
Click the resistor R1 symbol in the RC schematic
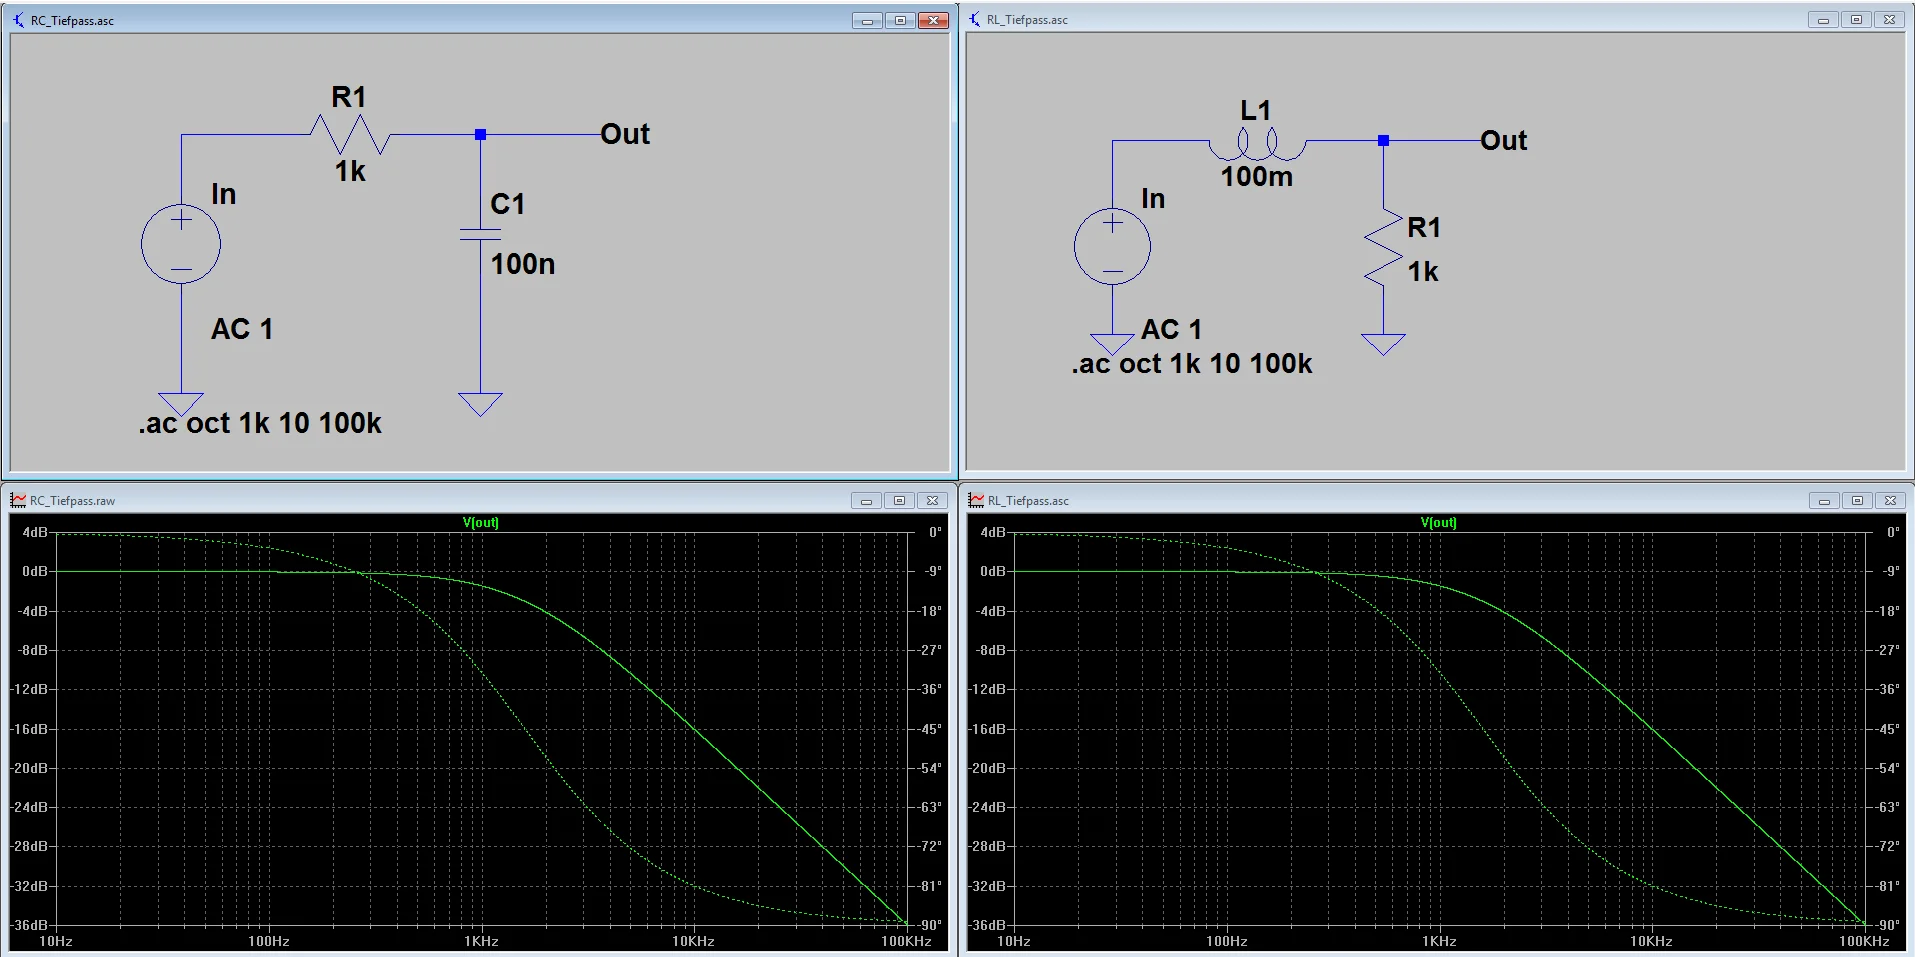click(x=349, y=134)
